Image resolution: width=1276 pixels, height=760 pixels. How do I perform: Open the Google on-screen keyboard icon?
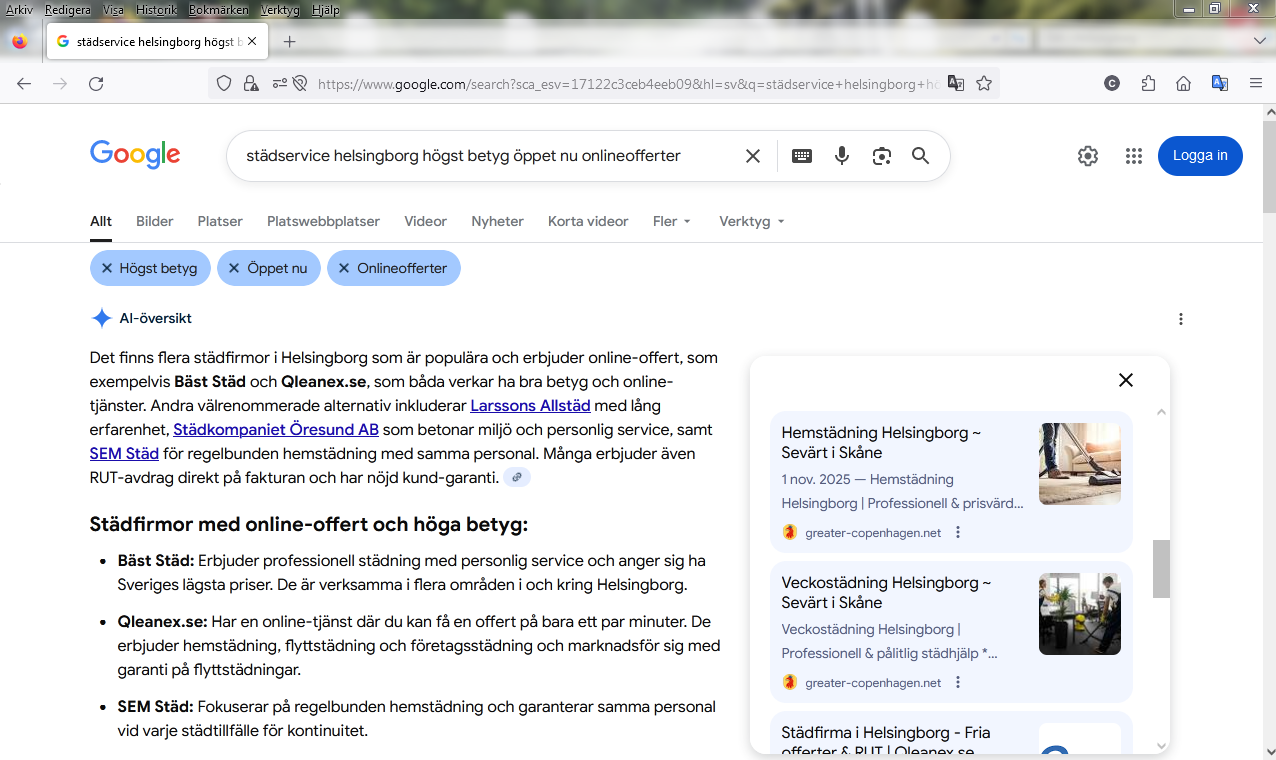pyautogui.click(x=802, y=156)
